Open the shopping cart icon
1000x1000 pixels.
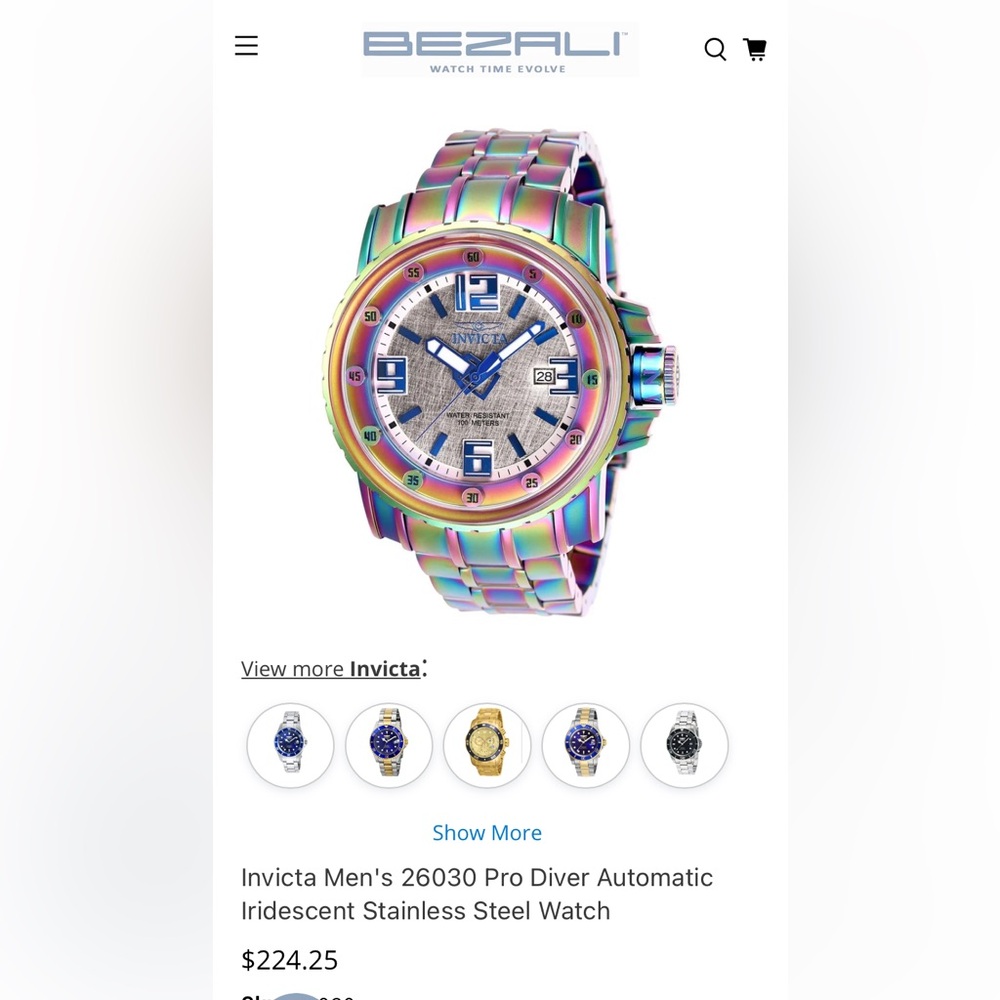click(755, 49)
